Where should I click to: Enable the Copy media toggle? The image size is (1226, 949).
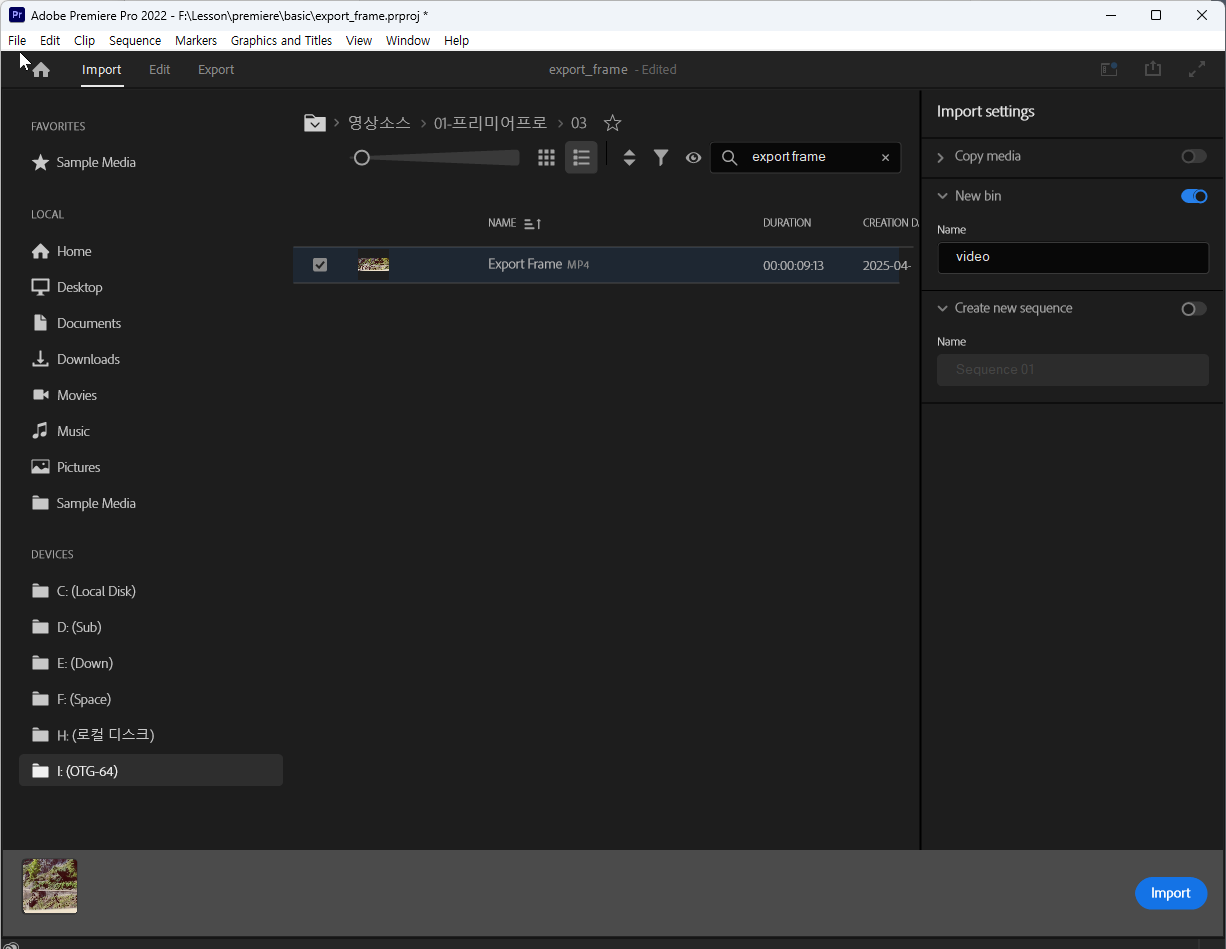coord(1193,156)
